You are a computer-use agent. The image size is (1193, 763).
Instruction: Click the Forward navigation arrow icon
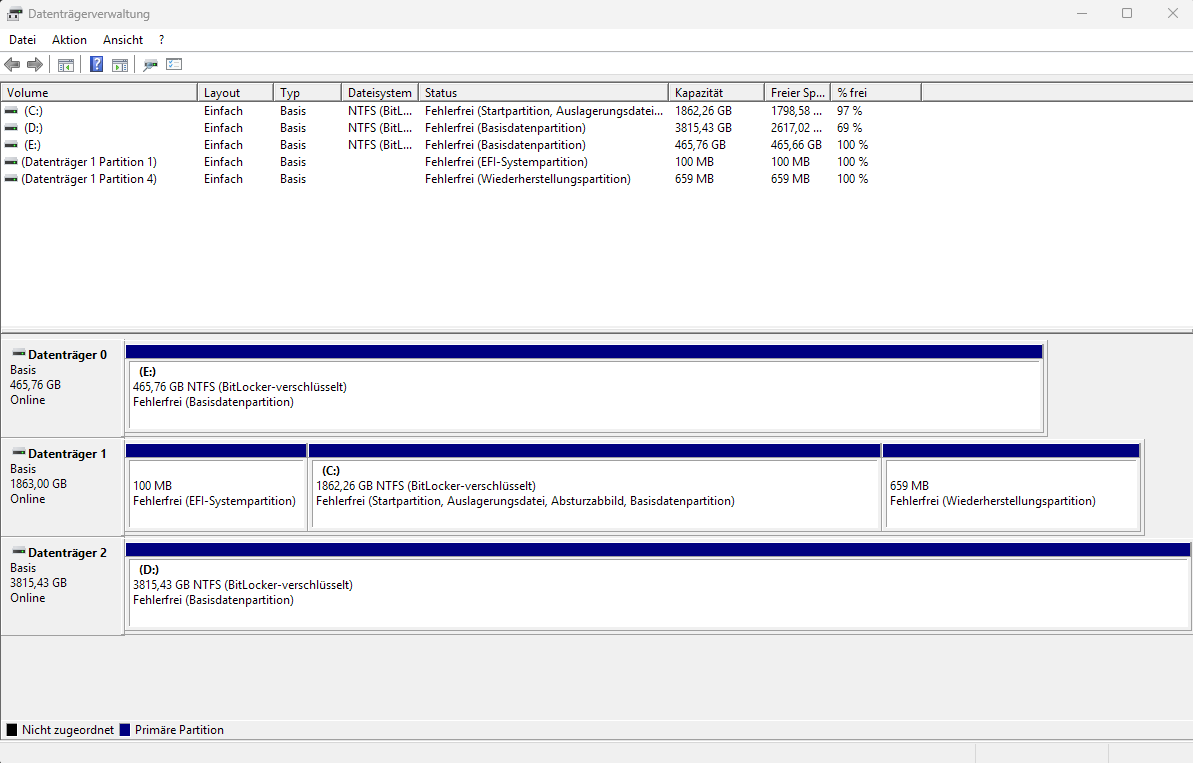pos(33,64)
